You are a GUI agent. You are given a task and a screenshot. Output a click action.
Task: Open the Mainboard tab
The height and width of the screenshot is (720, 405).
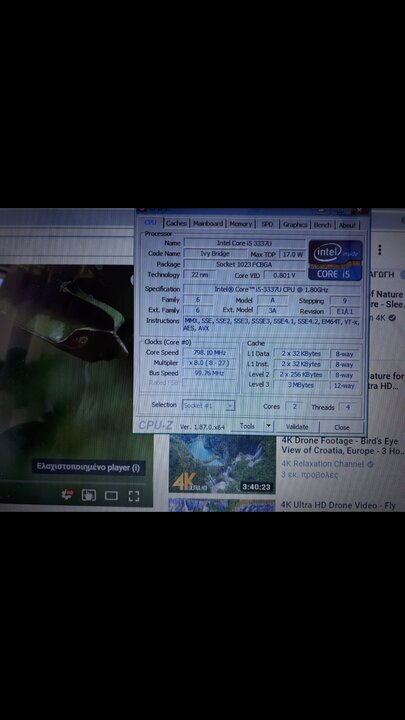[x=208, y=224]
